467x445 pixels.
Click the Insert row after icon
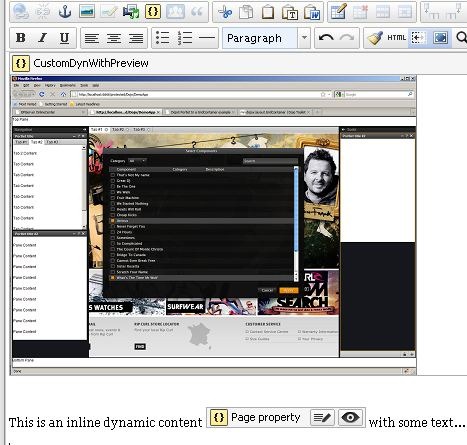point(454,12)
